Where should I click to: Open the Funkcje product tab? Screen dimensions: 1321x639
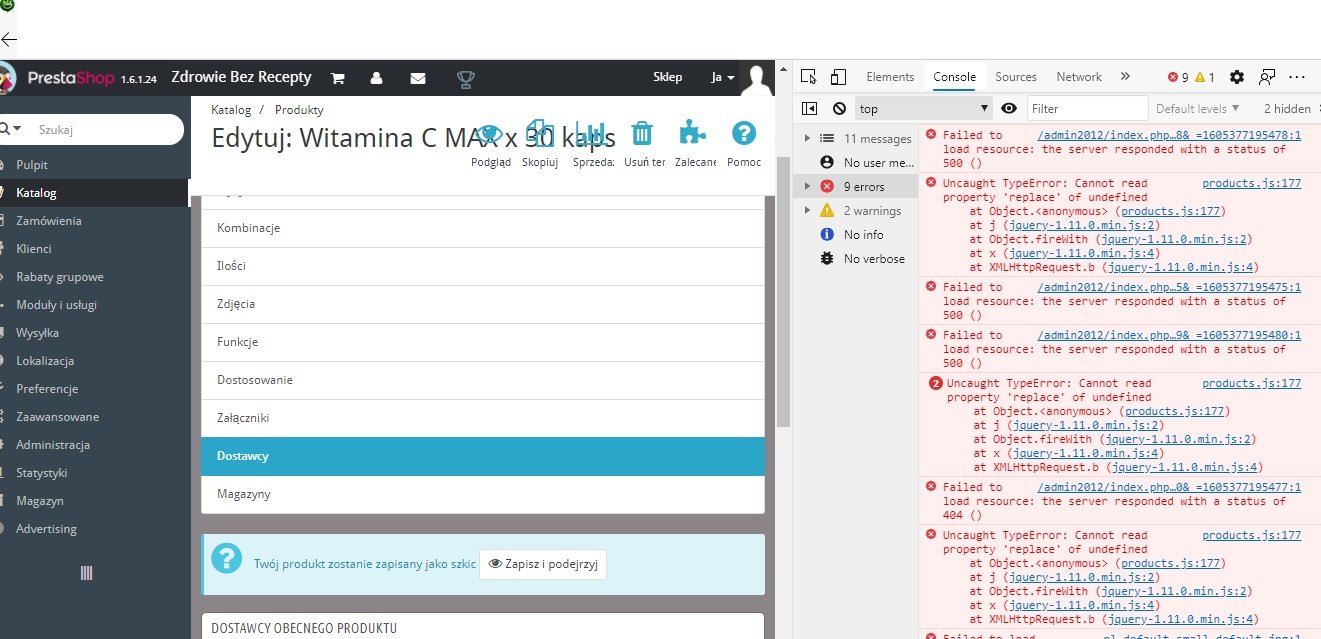(x=483, y=342)
